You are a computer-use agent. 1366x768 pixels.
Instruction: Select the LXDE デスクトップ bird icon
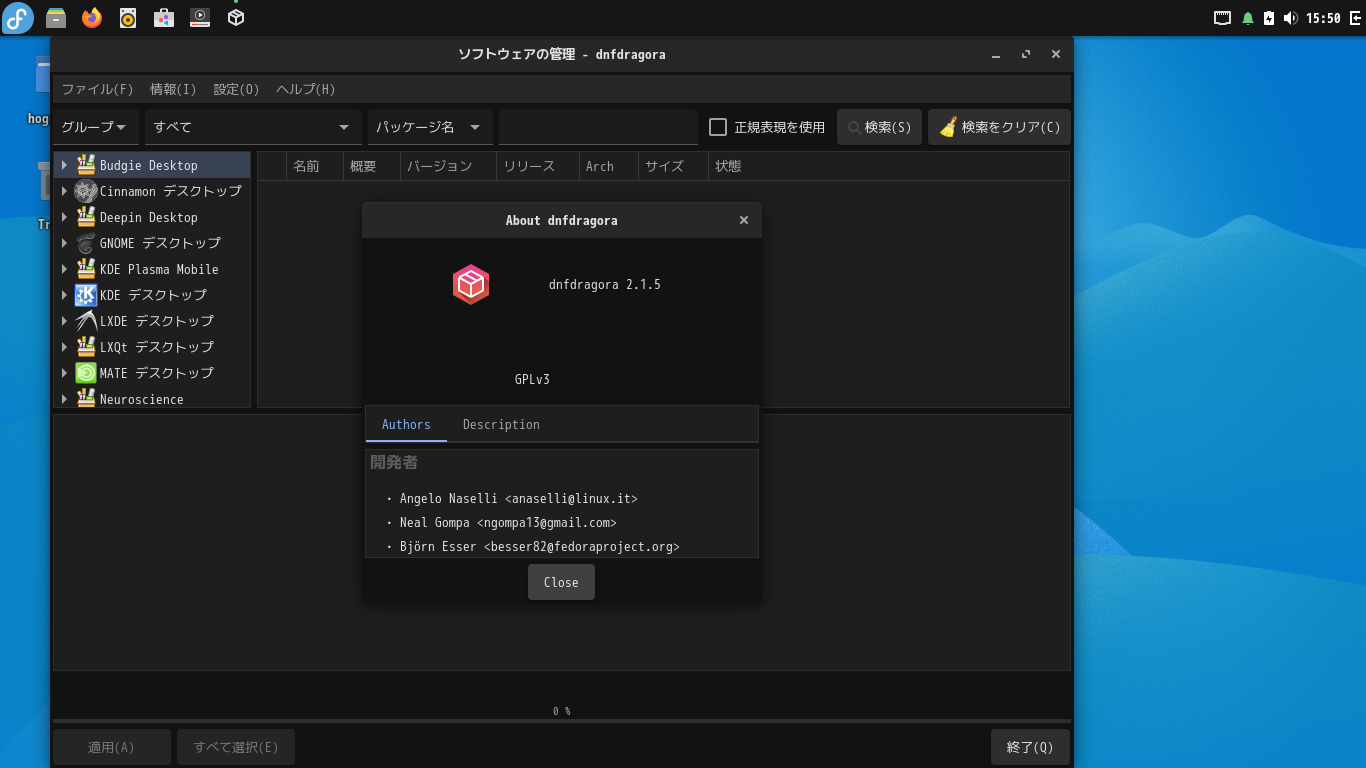(86, 321)
